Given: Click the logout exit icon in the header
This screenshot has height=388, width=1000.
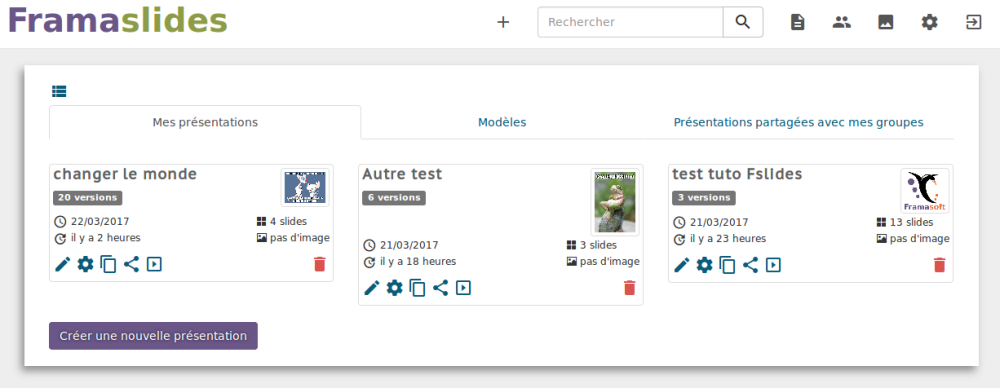Looking at the screenshot, I should point(973,22).
